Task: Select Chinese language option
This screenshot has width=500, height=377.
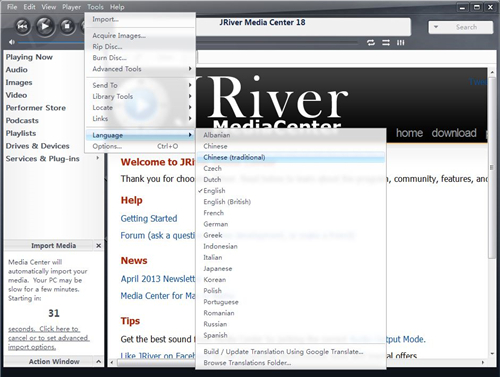Action: (291, 146)
